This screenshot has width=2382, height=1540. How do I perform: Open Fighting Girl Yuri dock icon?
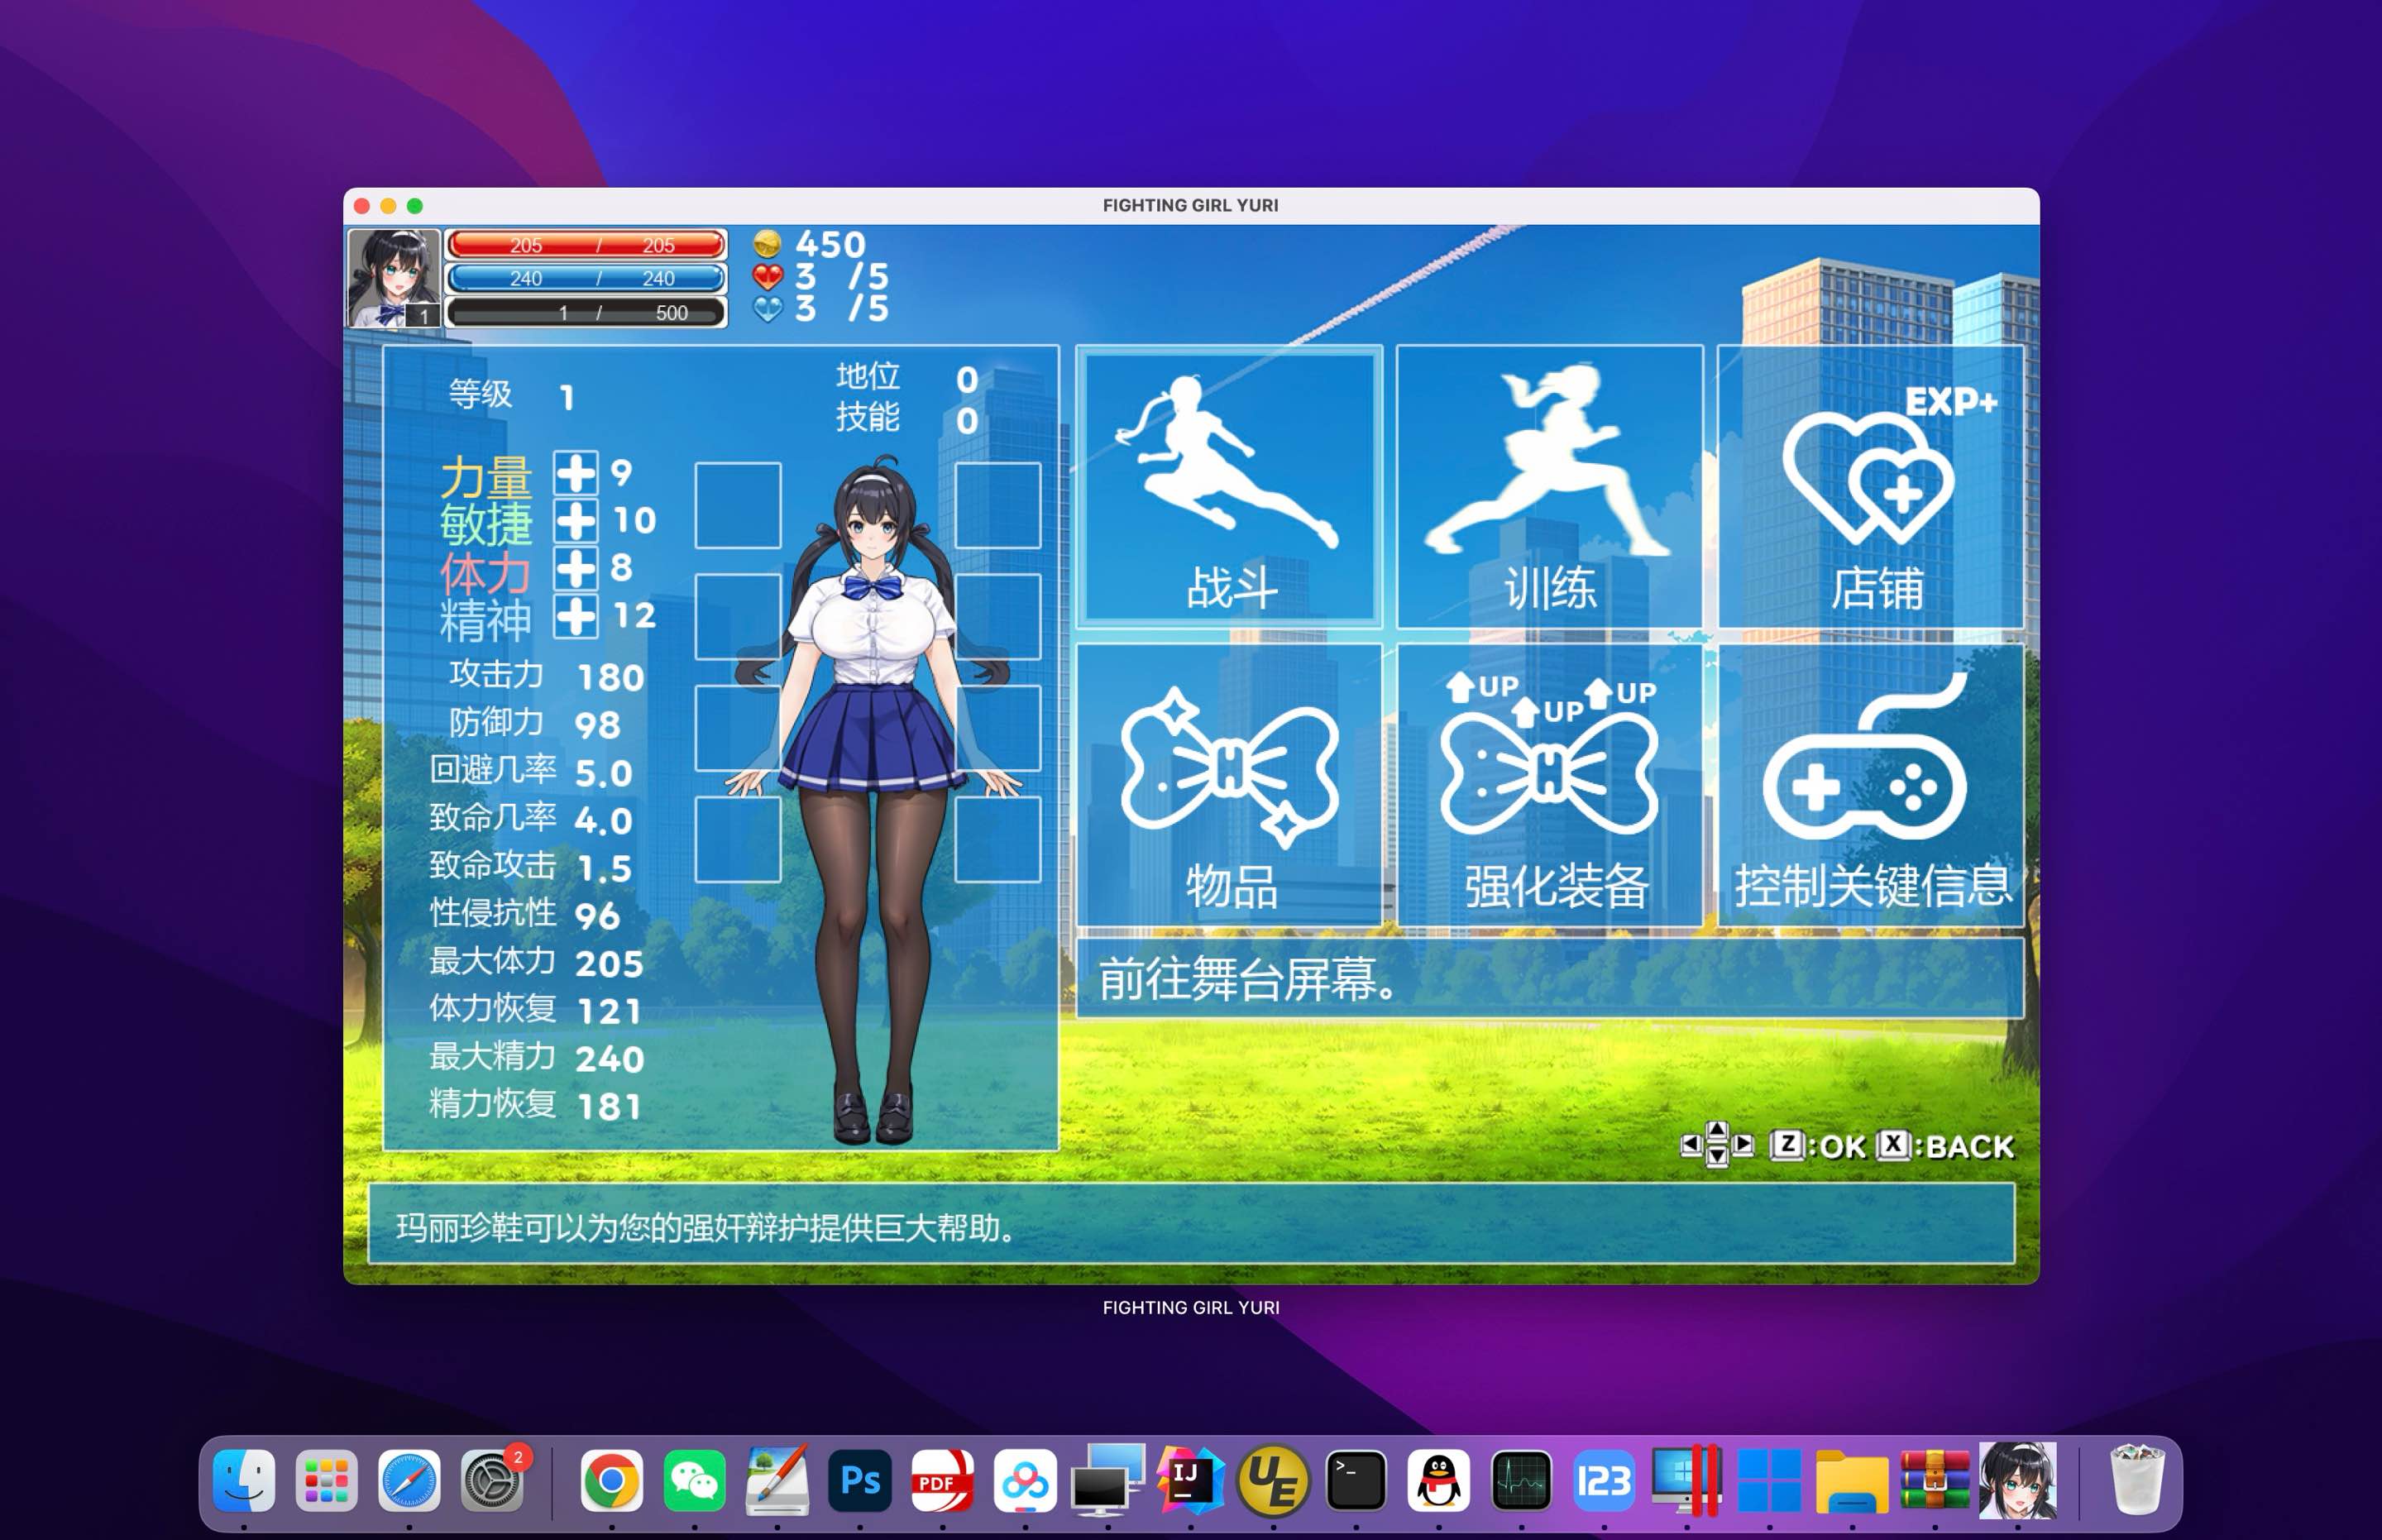(2018, 1481)
